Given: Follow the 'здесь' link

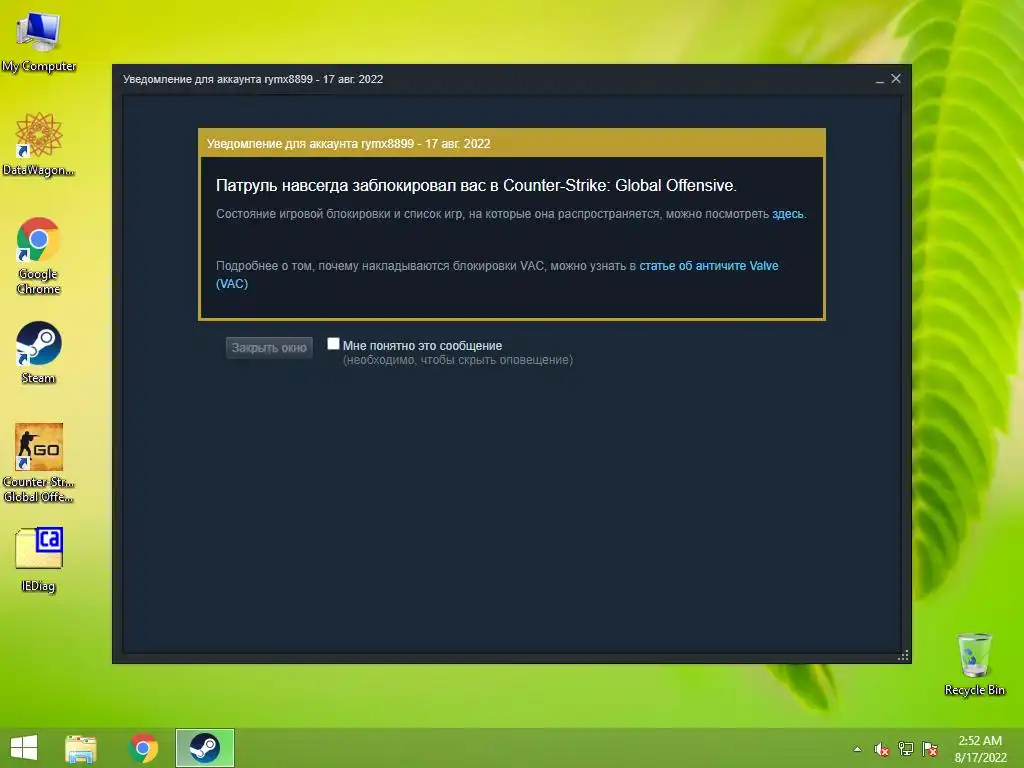Looking at the screenshot, I should (788, 214).
